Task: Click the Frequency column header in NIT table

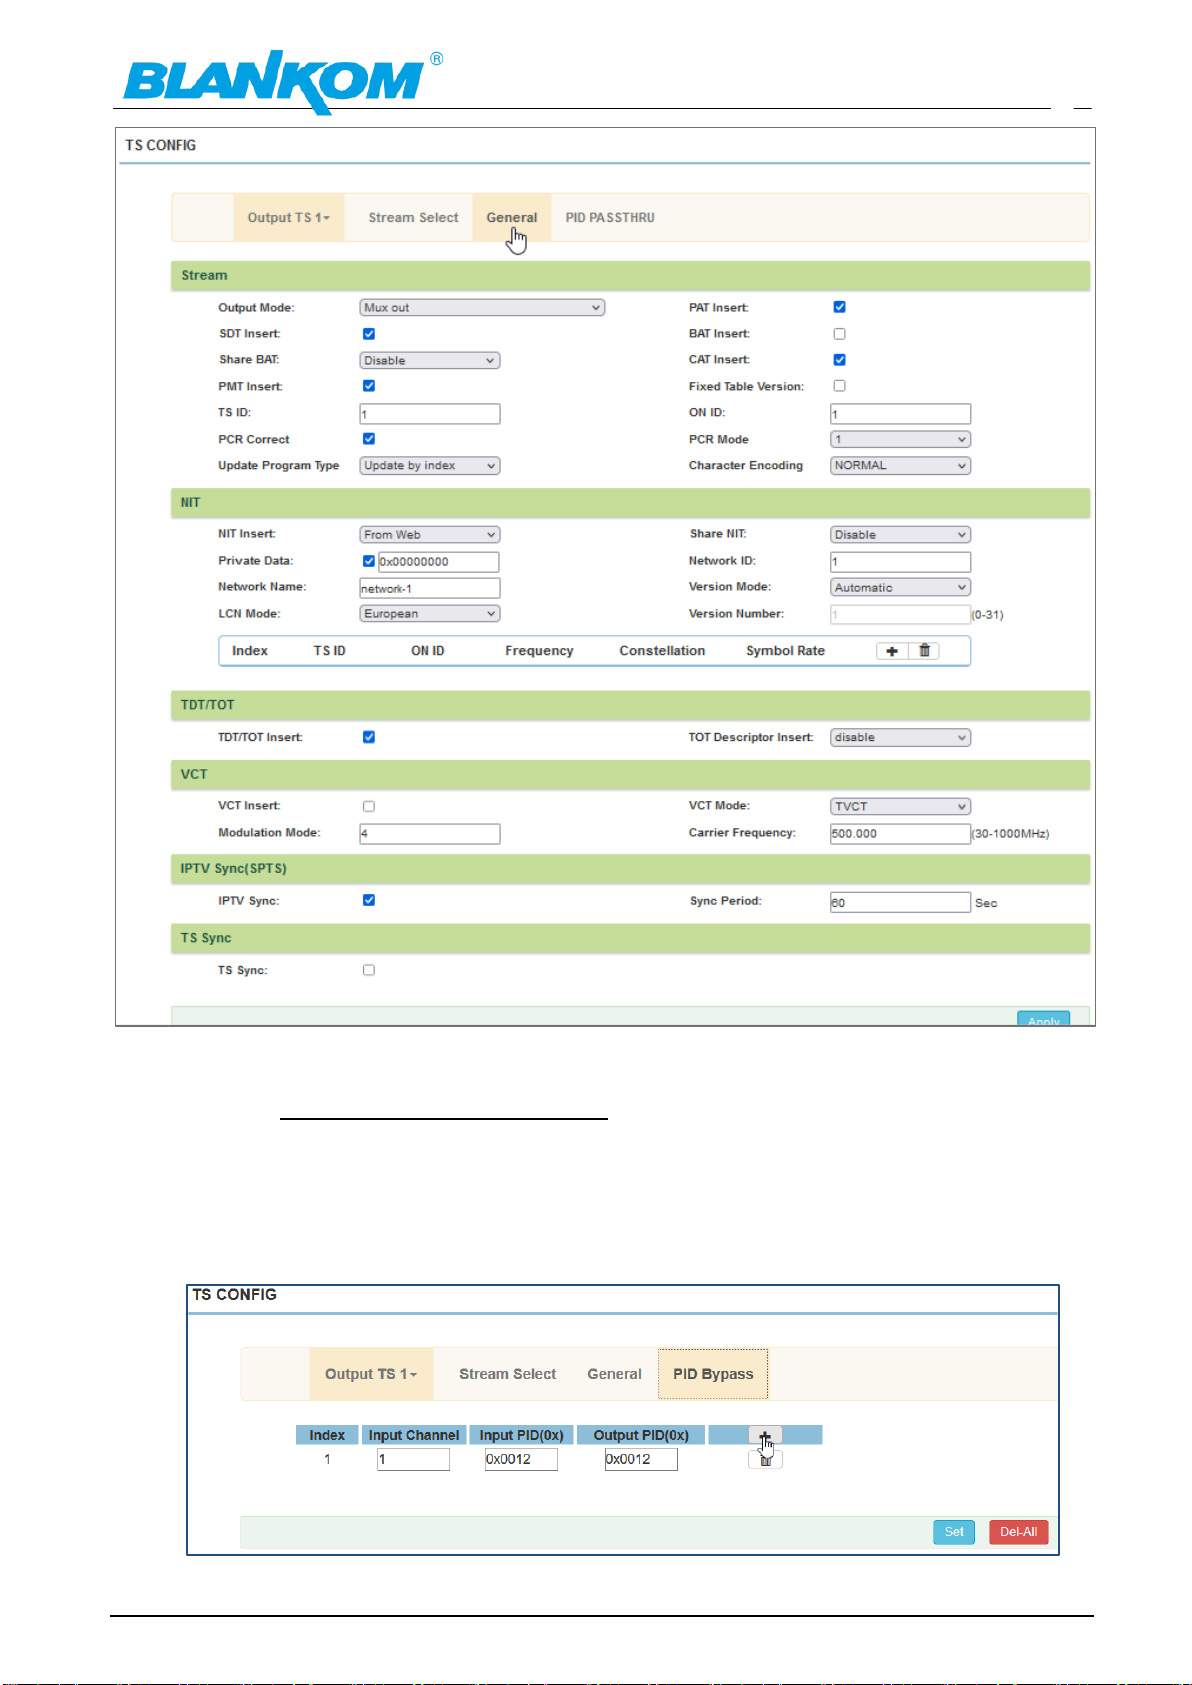Action: coord(539,651)
